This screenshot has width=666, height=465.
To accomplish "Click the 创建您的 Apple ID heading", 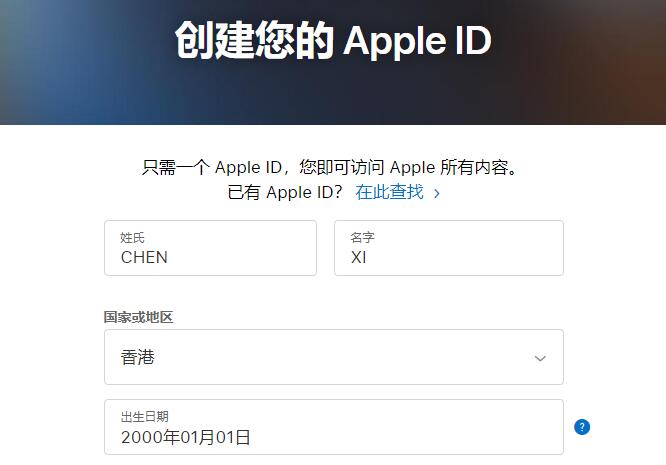I will click(x=333, y=40).
